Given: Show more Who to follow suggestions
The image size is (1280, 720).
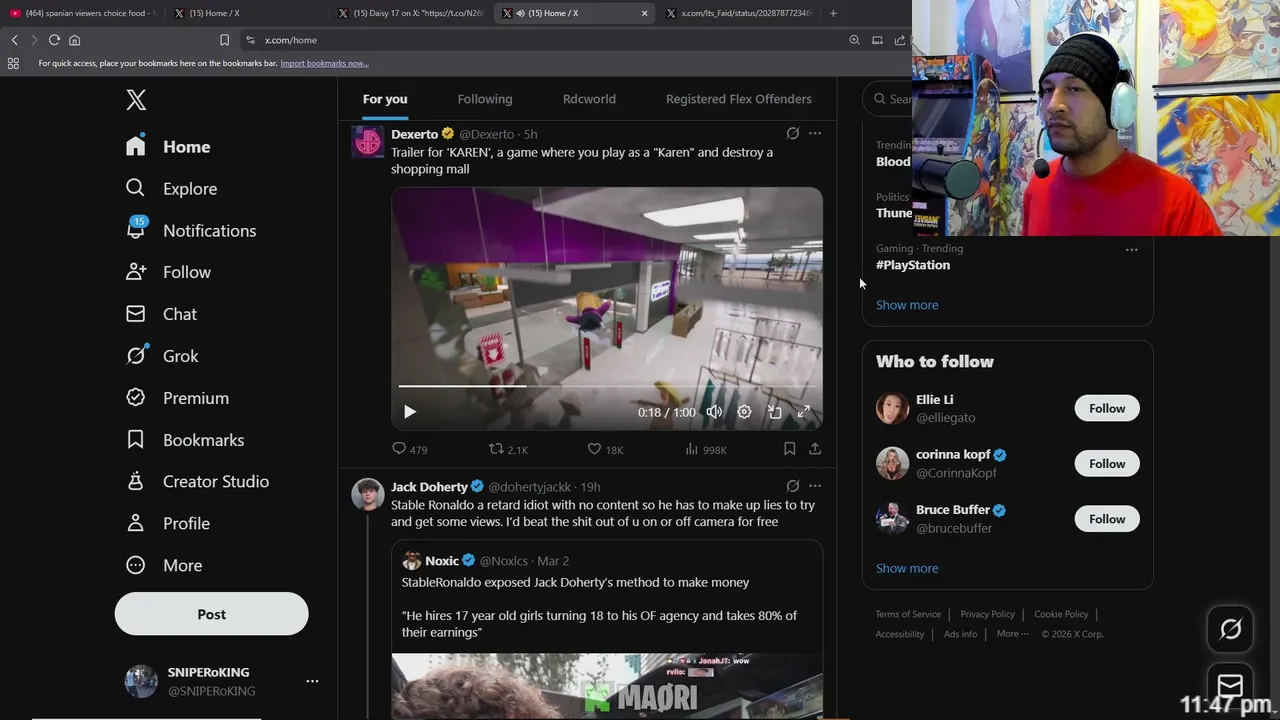Looking at the screenshot, I should pyautogui.click(x=907, y=568).
